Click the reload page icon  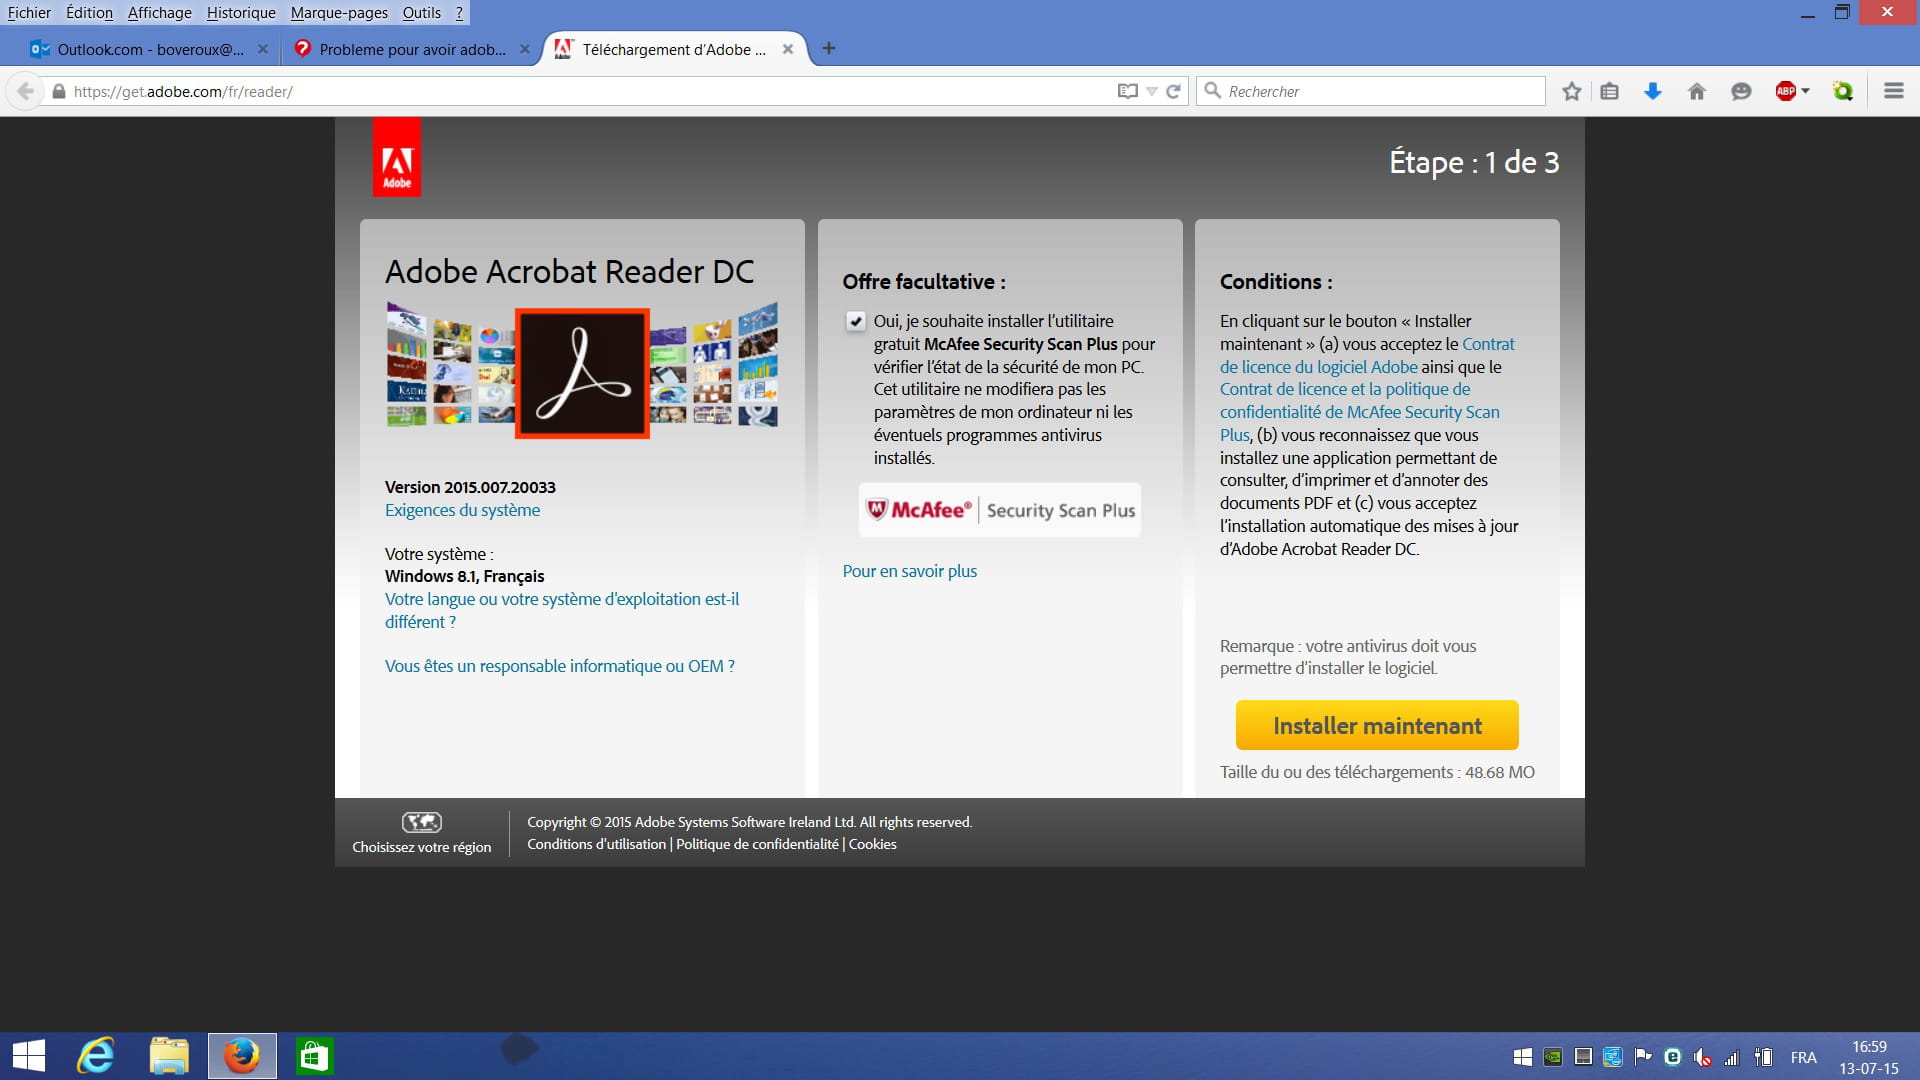1174,91
